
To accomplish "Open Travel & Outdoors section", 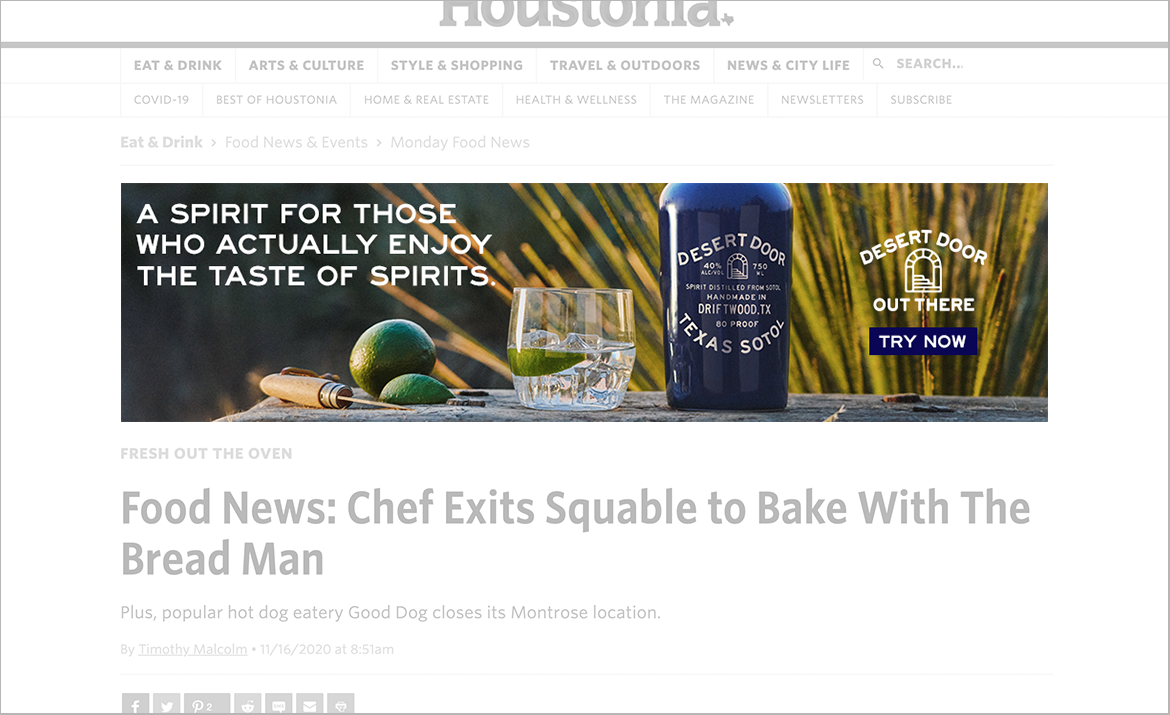I will pyautogui.click(x=625, y=66).
